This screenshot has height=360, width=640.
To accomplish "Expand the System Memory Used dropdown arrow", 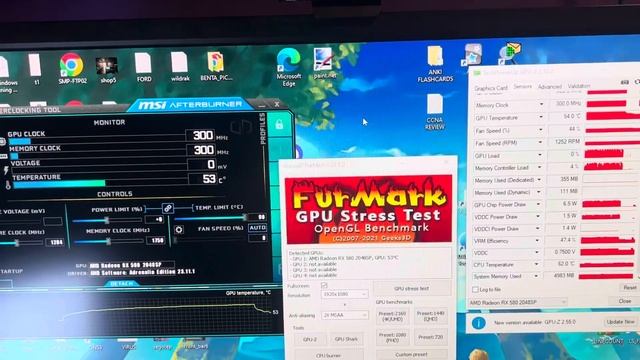I will coord(536,276).
